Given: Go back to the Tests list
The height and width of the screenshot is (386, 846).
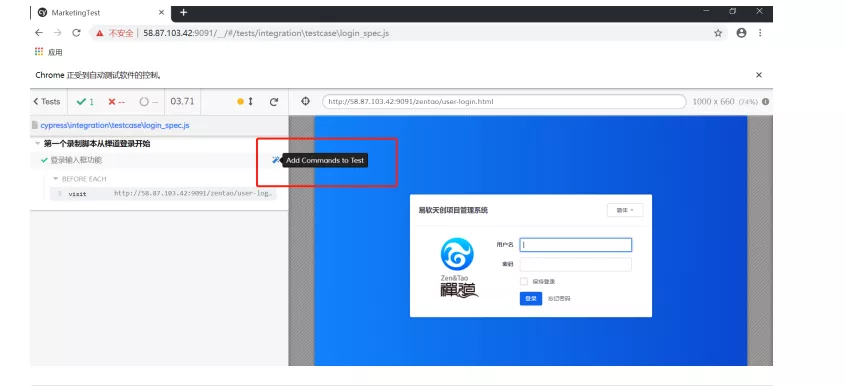Looking at the screenshot, I should pyautogui.click(x=47, y=101).
